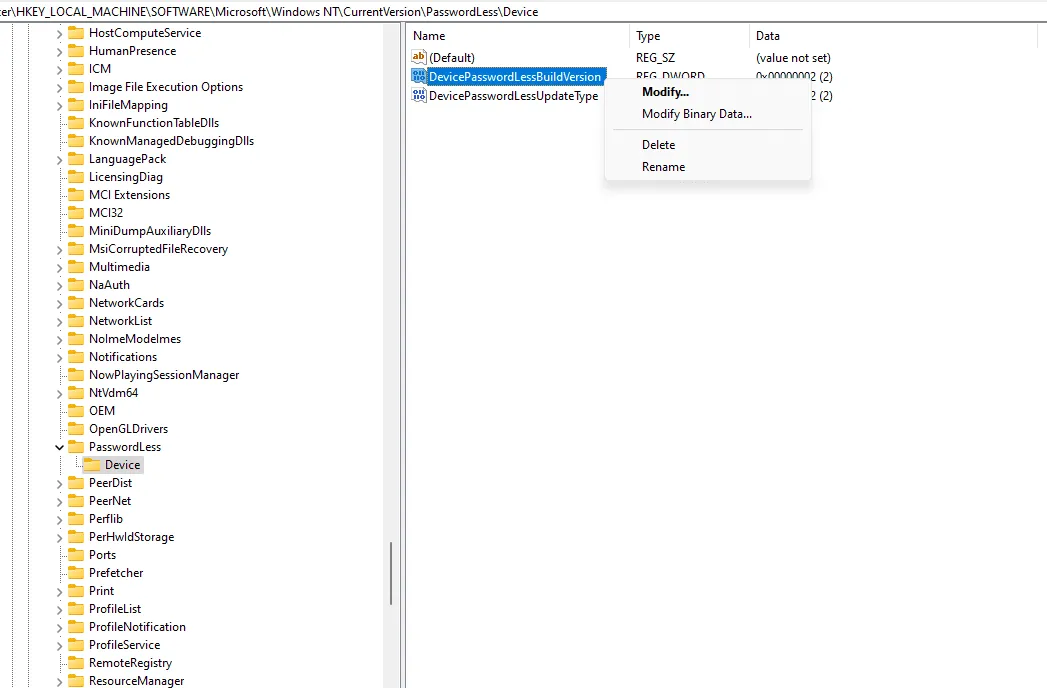This screenshot has width=1047, height=688.
Task: Select Delete in the context menu
Action: click(x=658, y=145)
